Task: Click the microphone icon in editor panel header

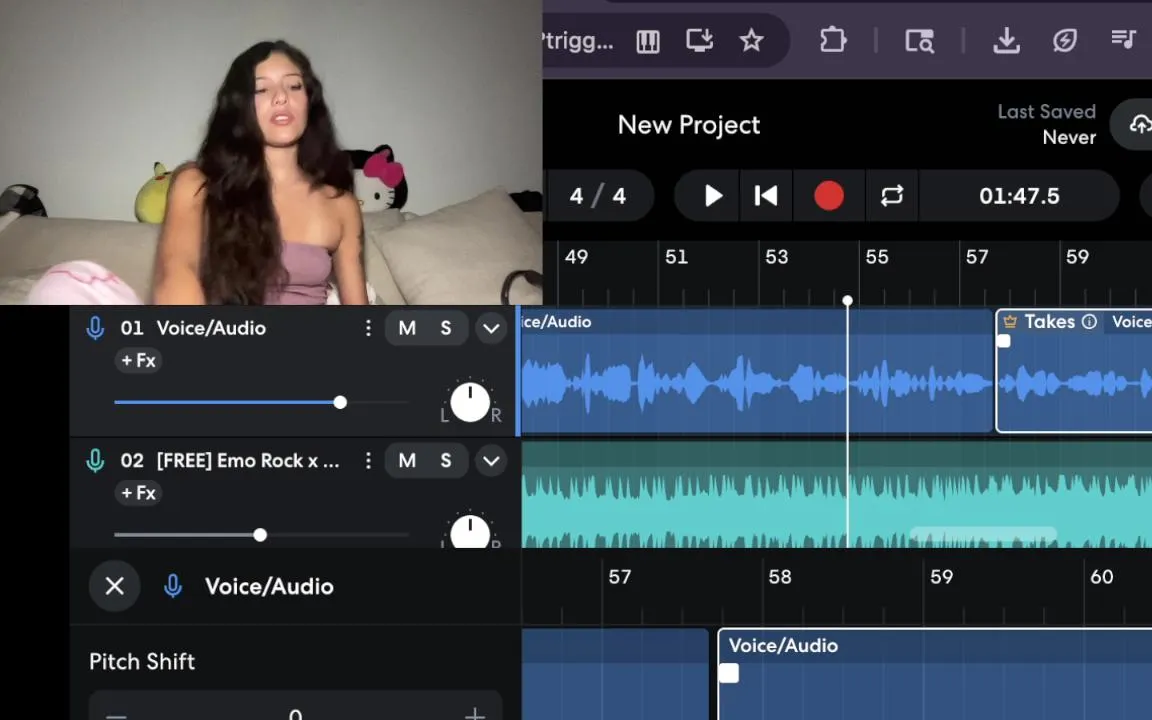Action: pos(173,586)
